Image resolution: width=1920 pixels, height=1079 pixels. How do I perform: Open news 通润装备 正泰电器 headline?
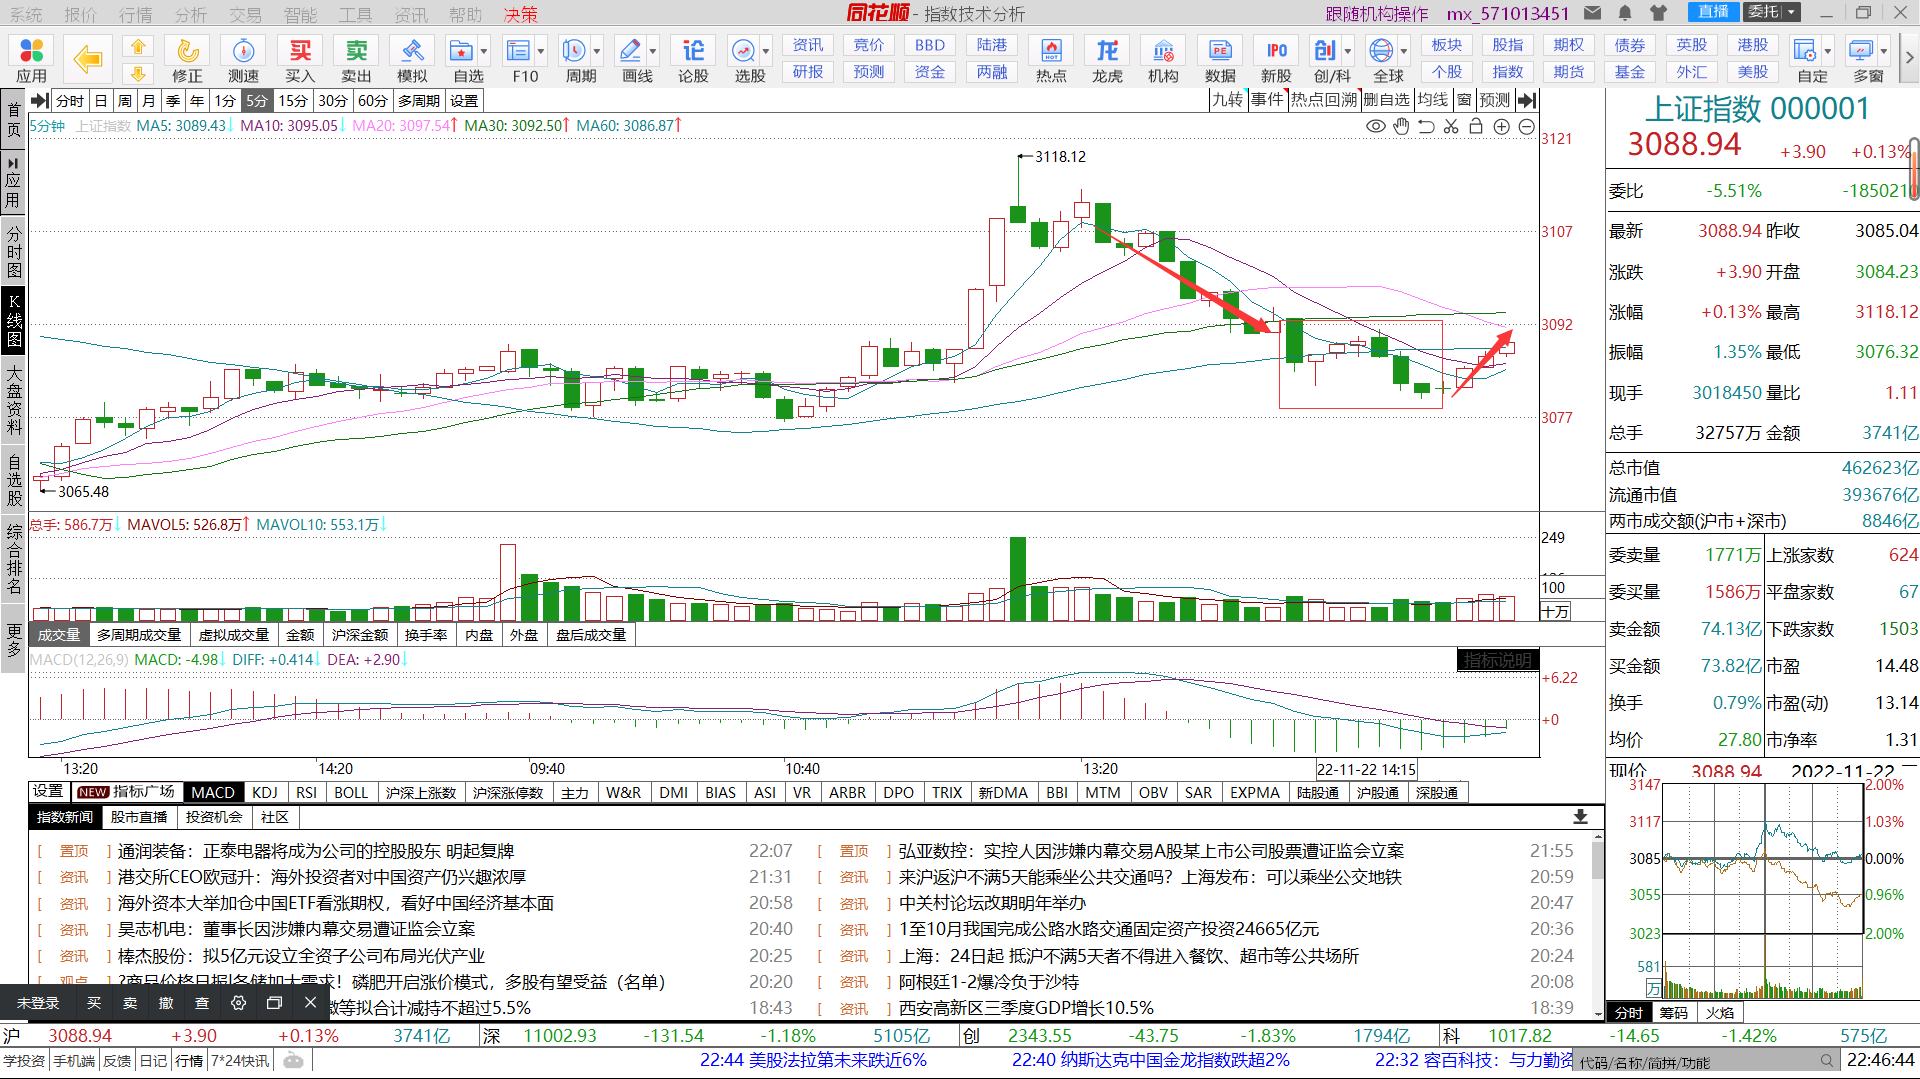tap(316, 851)
